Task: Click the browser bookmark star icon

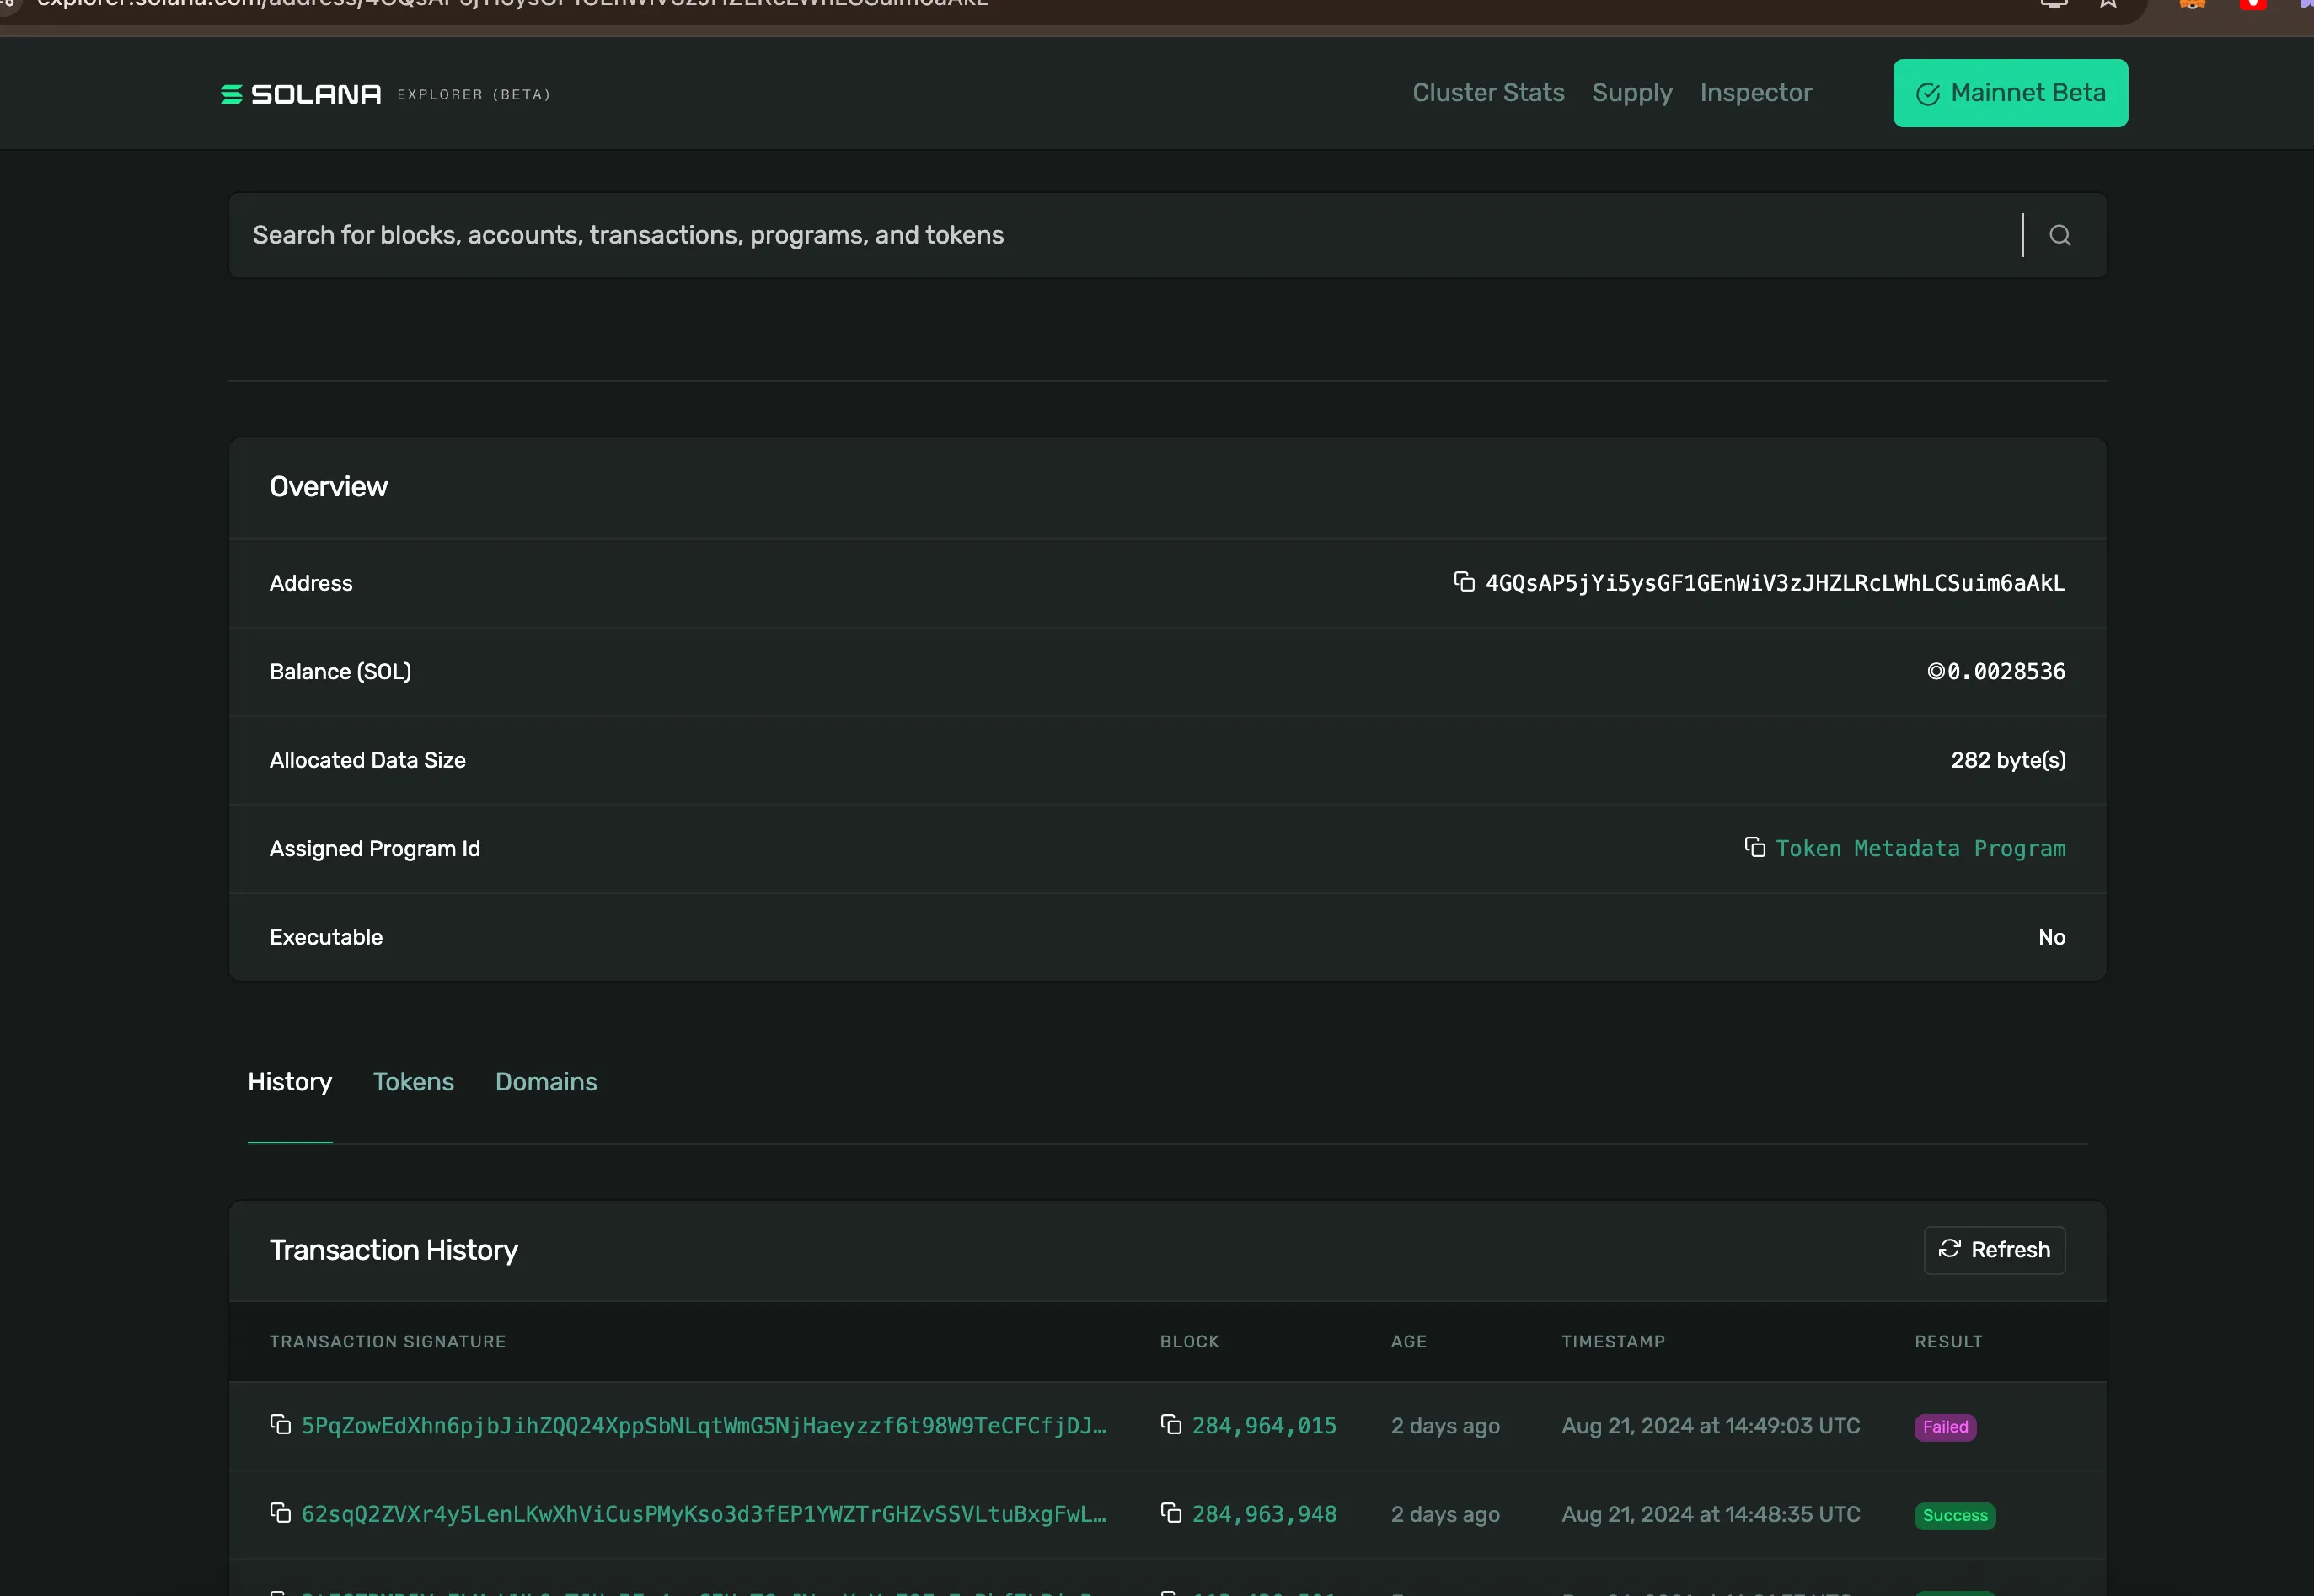Action: coord(2107,4)
